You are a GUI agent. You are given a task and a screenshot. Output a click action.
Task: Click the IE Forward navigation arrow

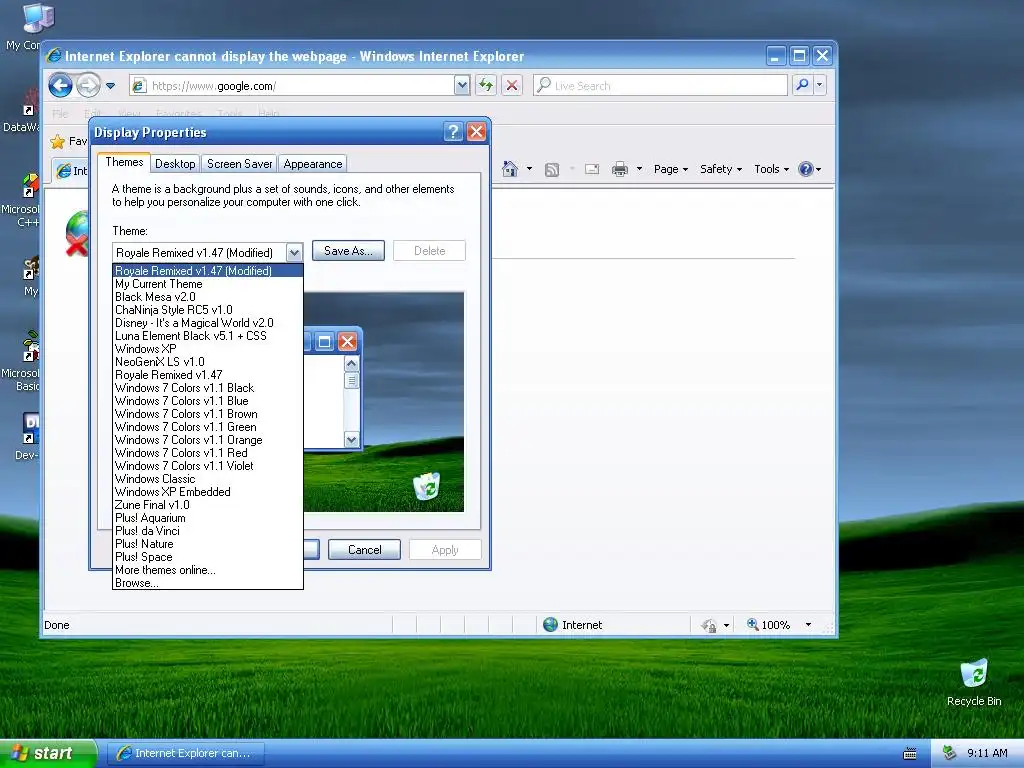[x=88, y=85]
